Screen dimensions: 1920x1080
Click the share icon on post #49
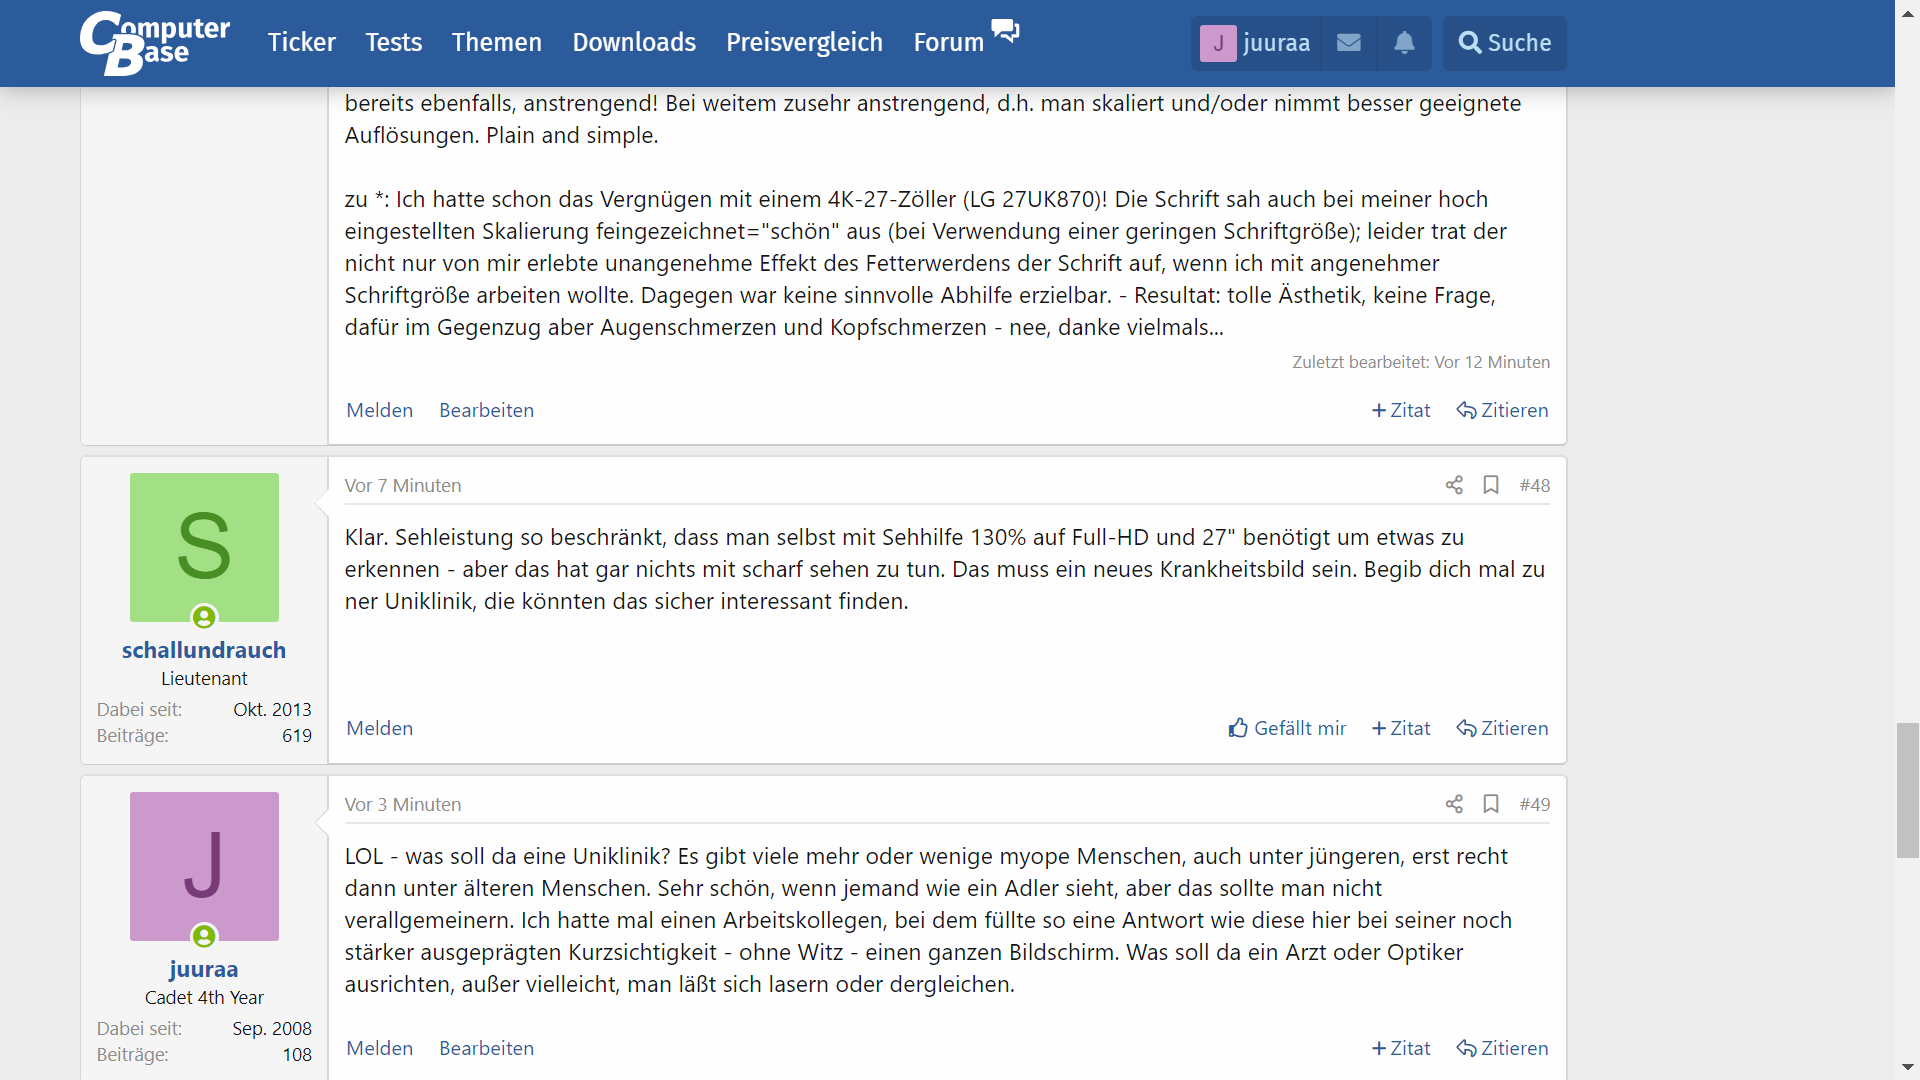(1454, 804)
